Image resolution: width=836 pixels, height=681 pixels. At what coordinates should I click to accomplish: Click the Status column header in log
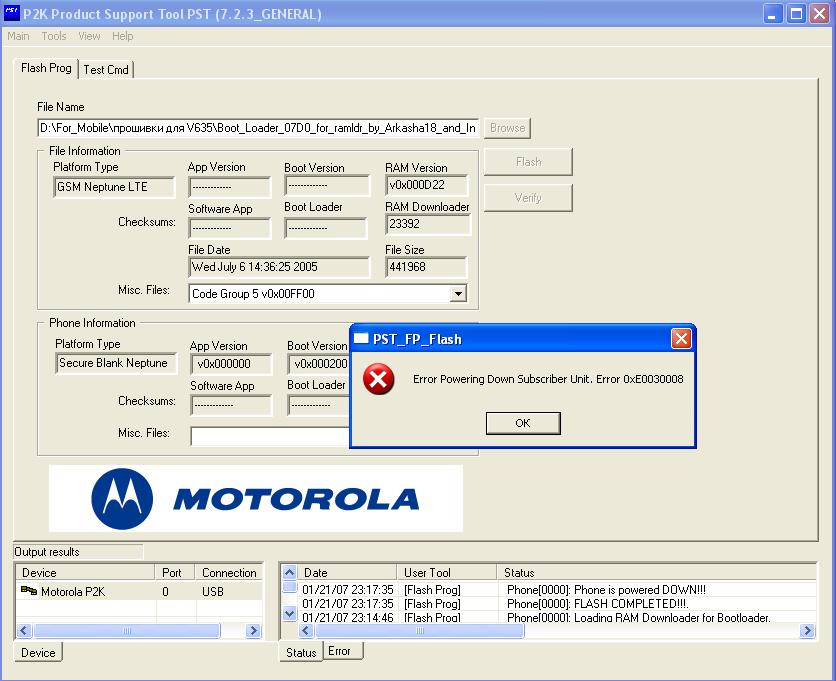point(656,572)
